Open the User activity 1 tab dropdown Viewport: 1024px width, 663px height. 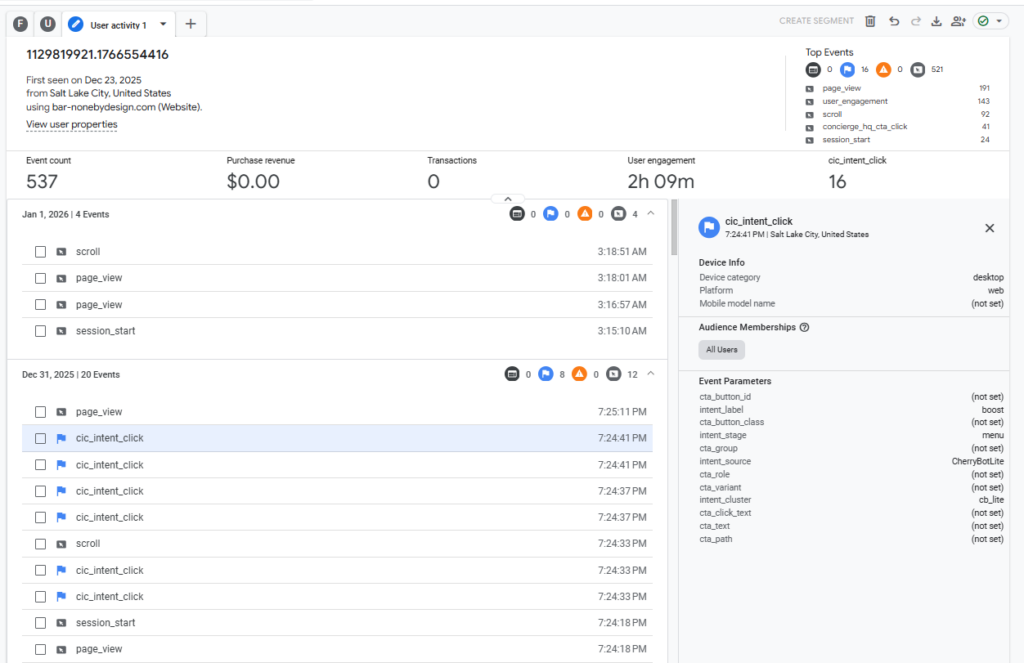pos(163,24)
